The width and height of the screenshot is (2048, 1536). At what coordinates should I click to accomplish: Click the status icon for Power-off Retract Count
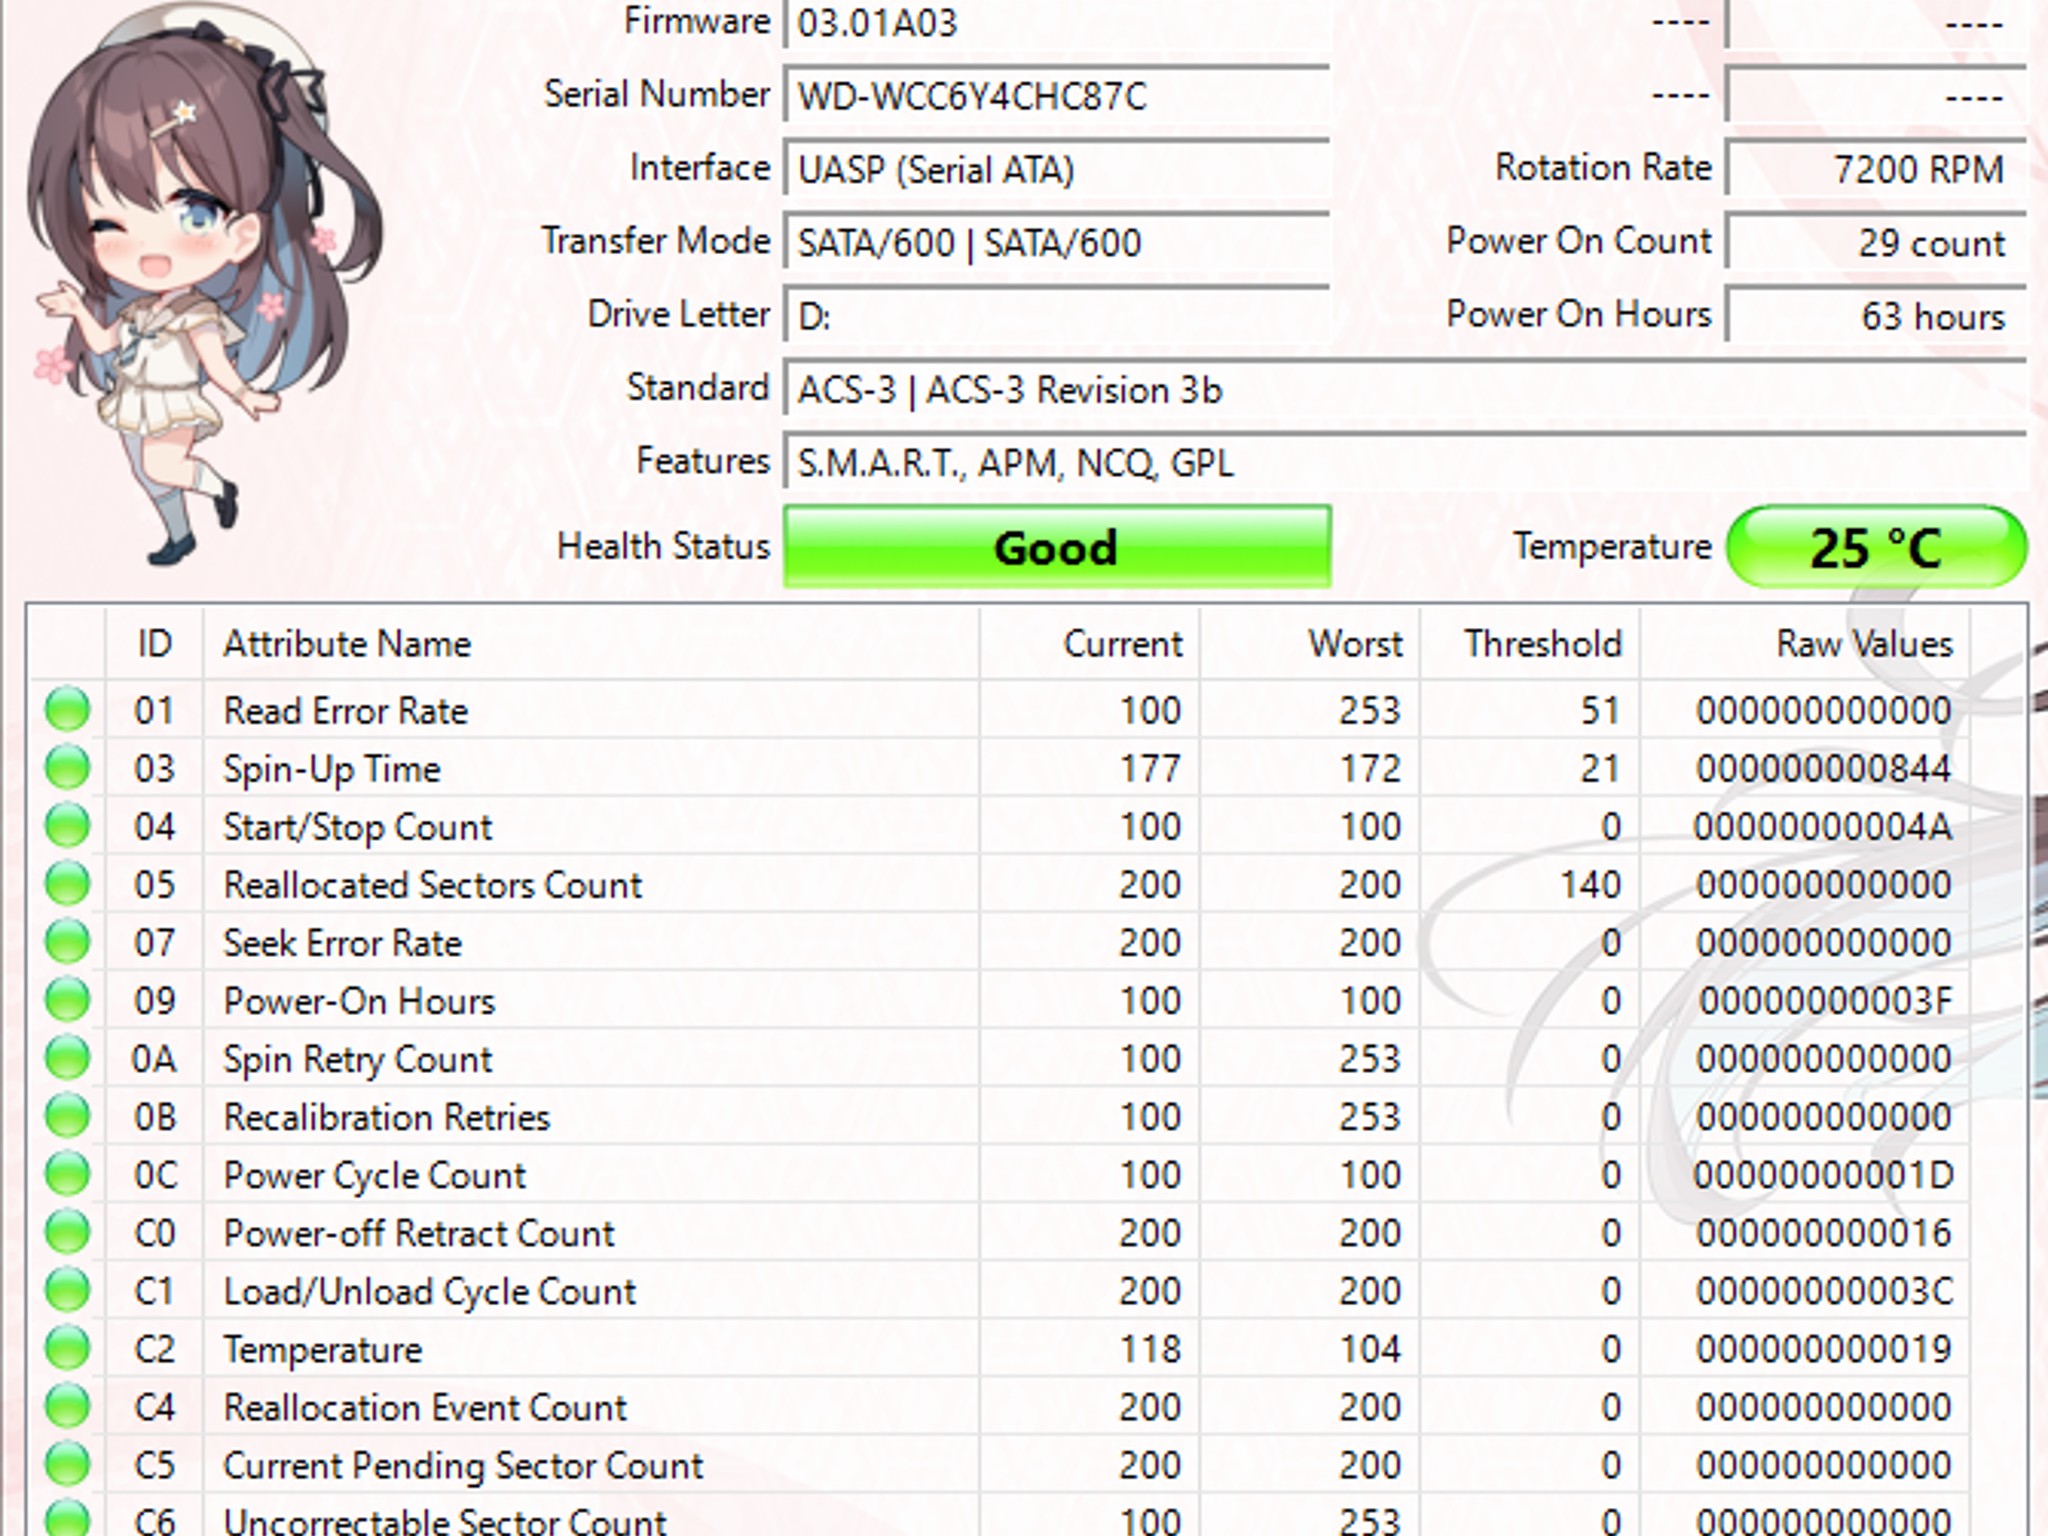pos(68,1232)
